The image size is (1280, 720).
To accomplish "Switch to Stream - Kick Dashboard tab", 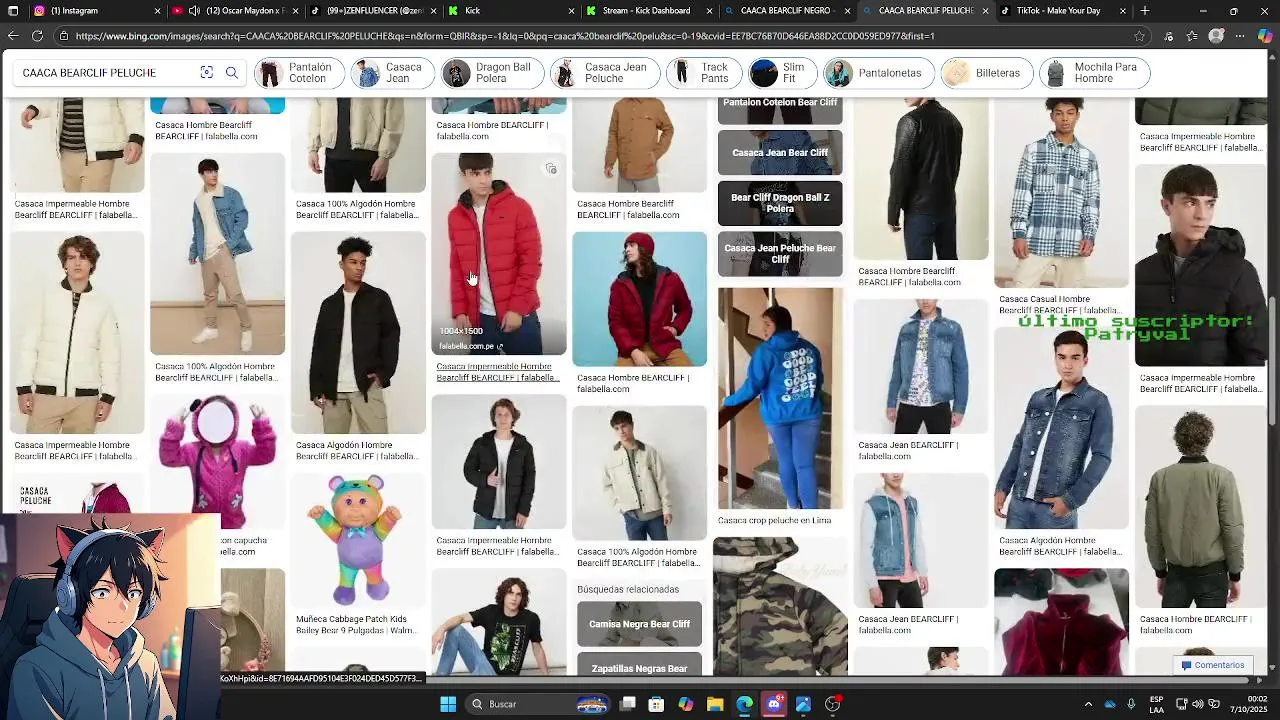I will click(x=648, y=11).
